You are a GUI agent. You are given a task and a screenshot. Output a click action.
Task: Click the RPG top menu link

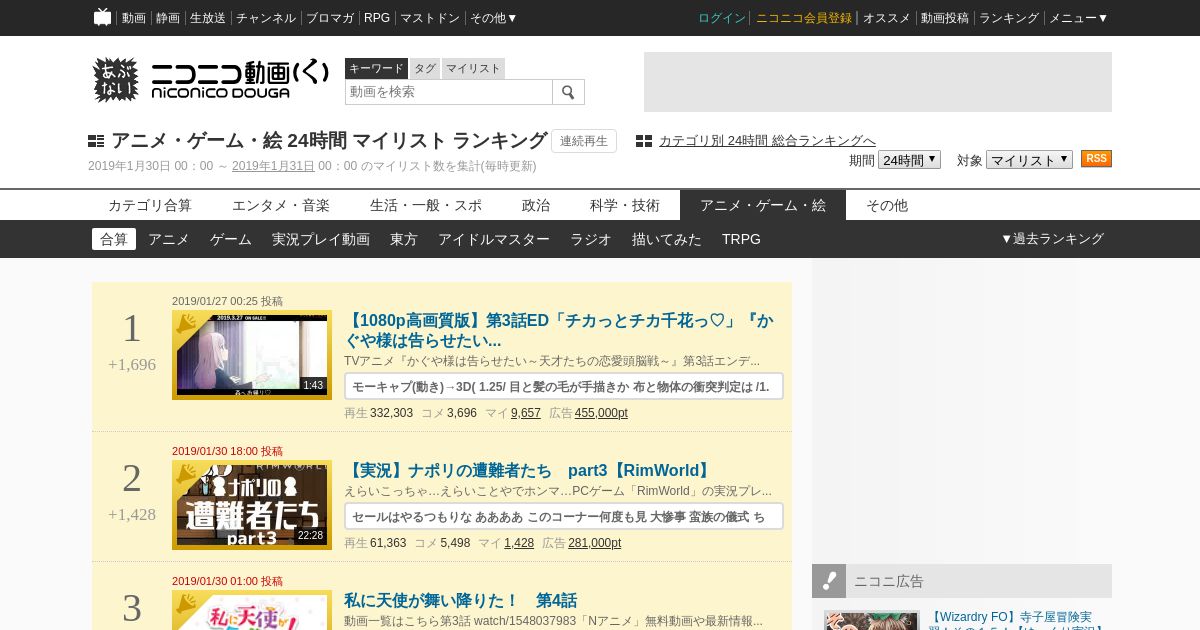pyautogui.click(x=377, y=18)
